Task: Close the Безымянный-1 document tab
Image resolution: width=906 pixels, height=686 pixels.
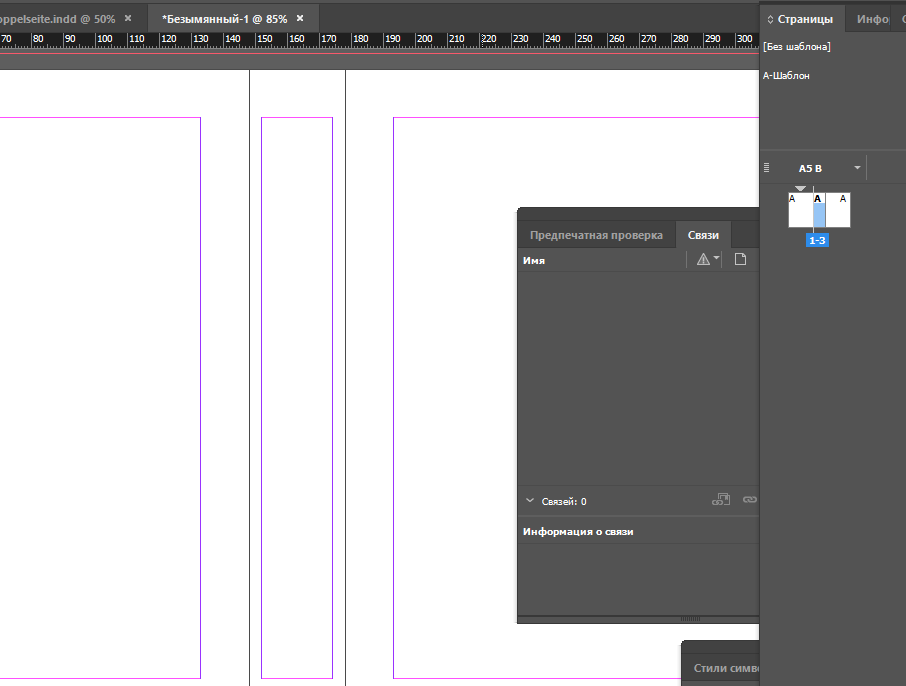Action: point(300,18)
